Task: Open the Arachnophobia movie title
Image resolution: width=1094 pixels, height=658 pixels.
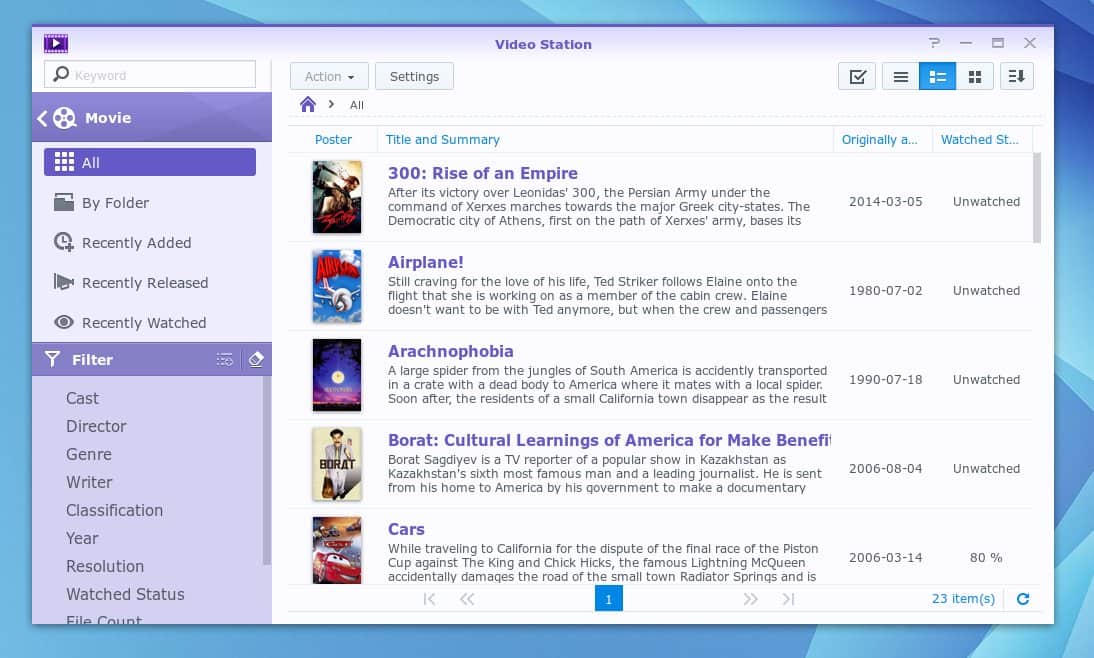Action: [x=450, y=351]
